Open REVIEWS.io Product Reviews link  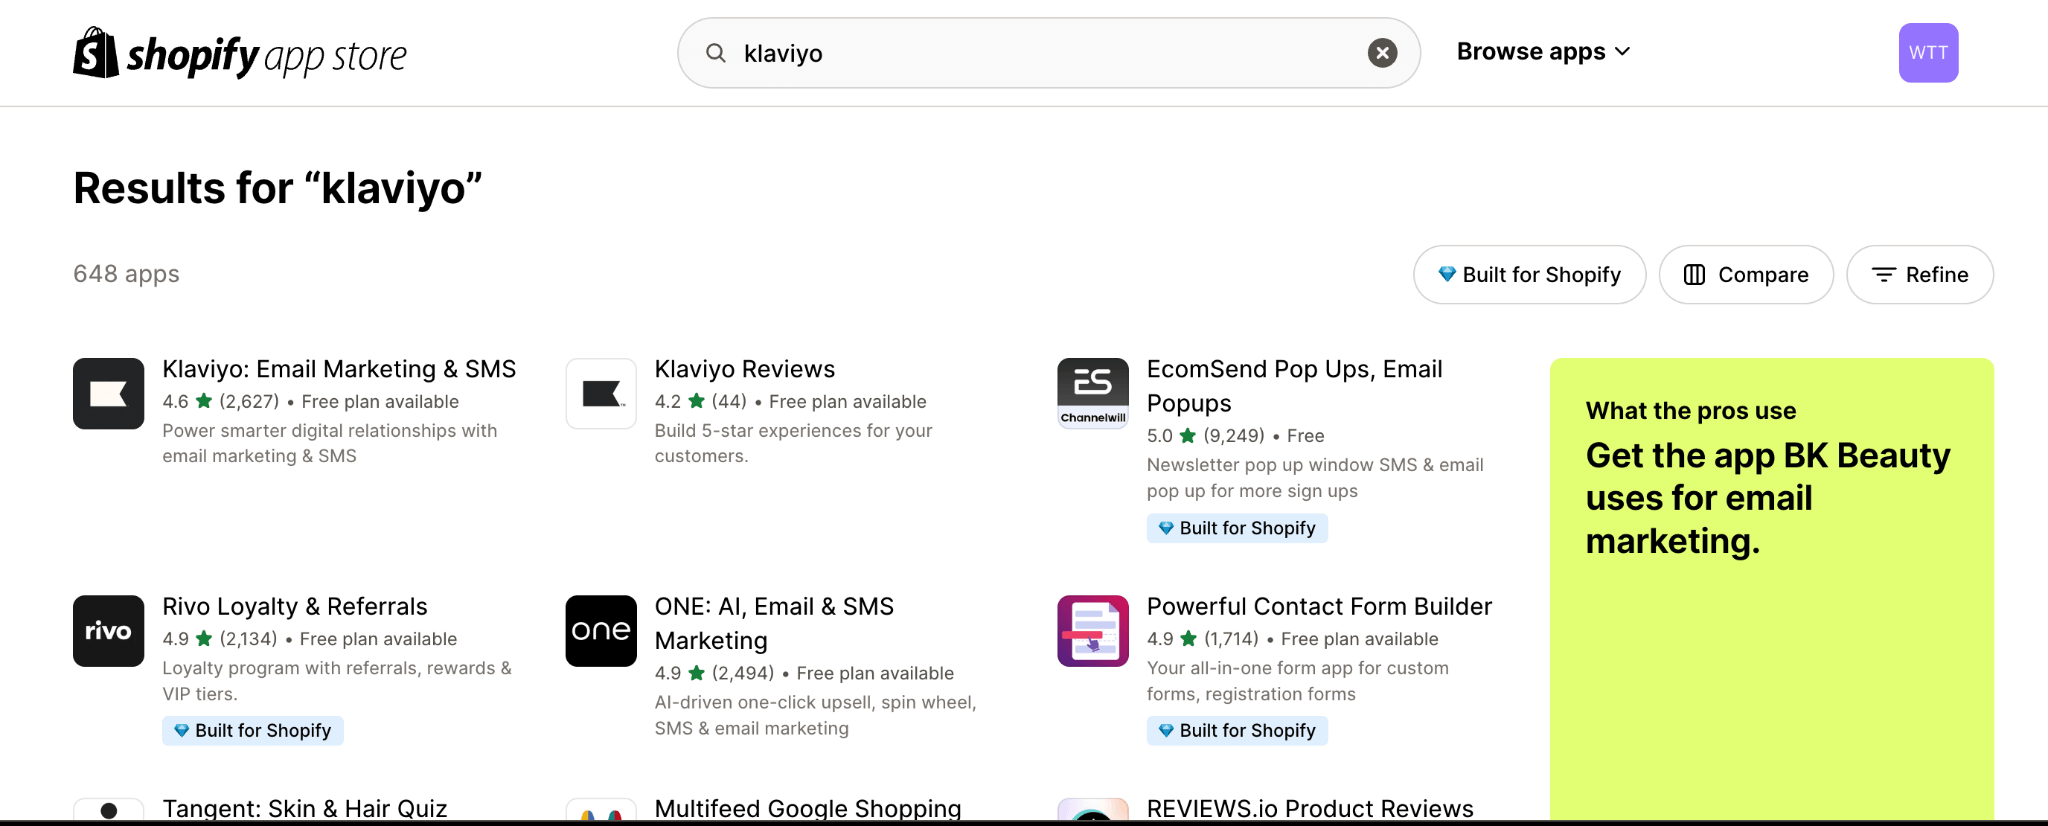pos(1310,808)
